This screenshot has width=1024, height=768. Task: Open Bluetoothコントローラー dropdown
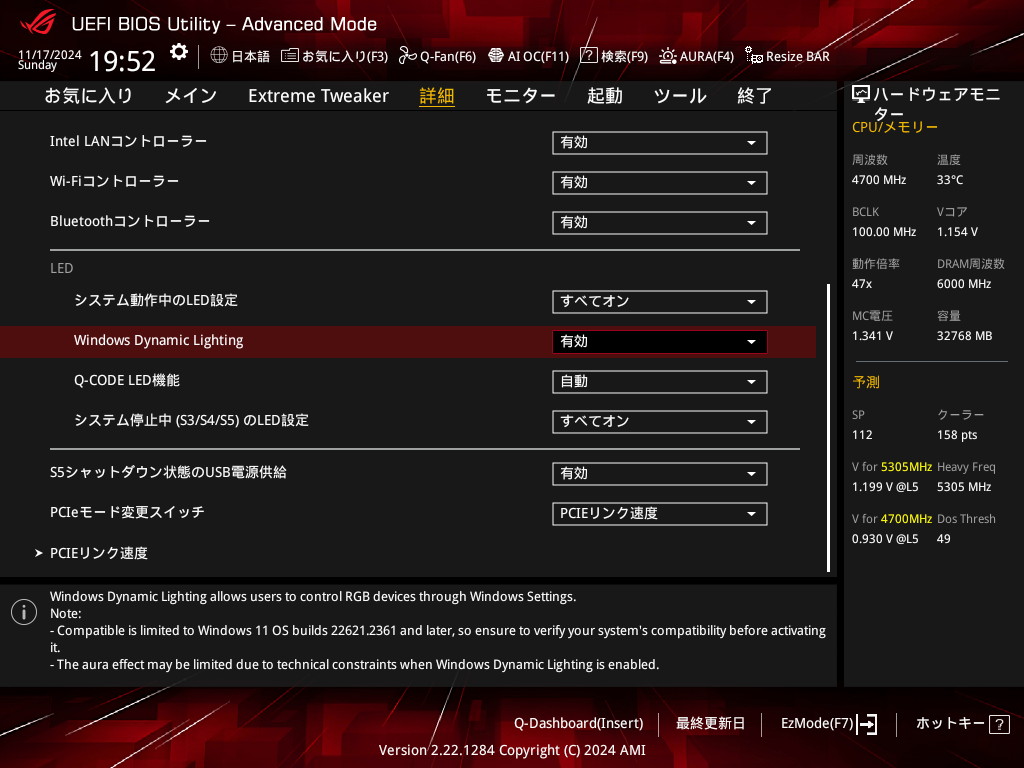coord(660,223)
